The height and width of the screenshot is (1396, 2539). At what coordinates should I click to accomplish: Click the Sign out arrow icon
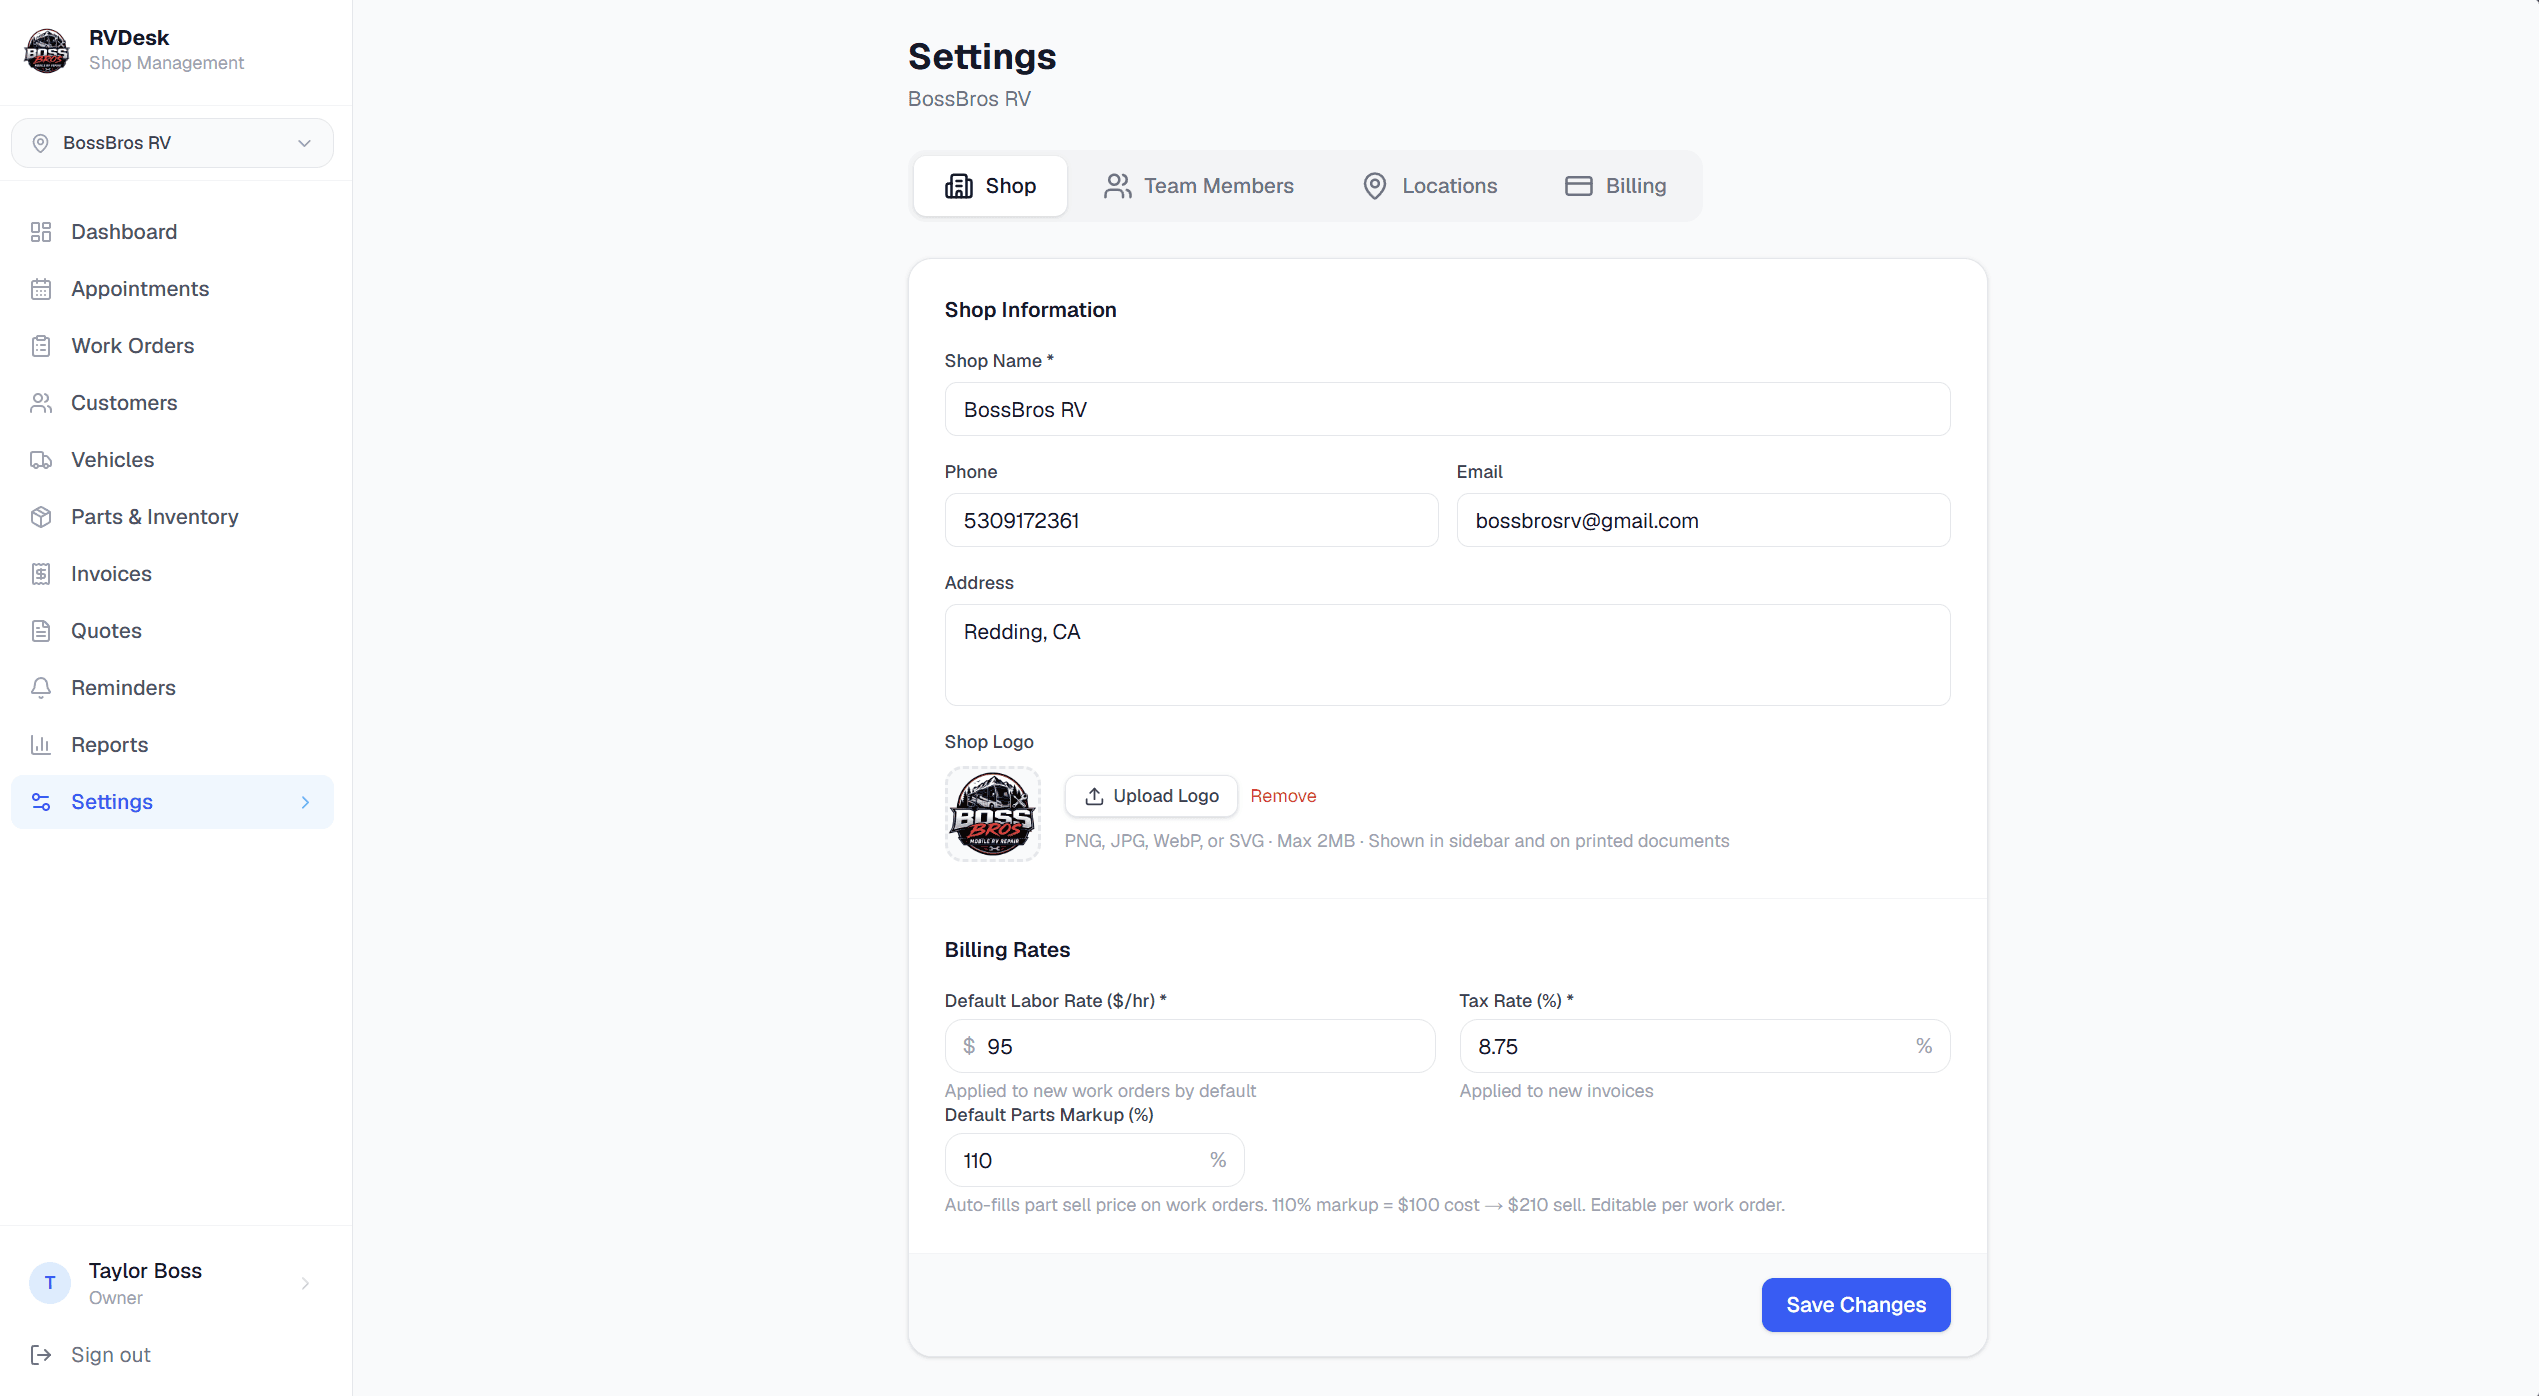[x=41, y=1355]
